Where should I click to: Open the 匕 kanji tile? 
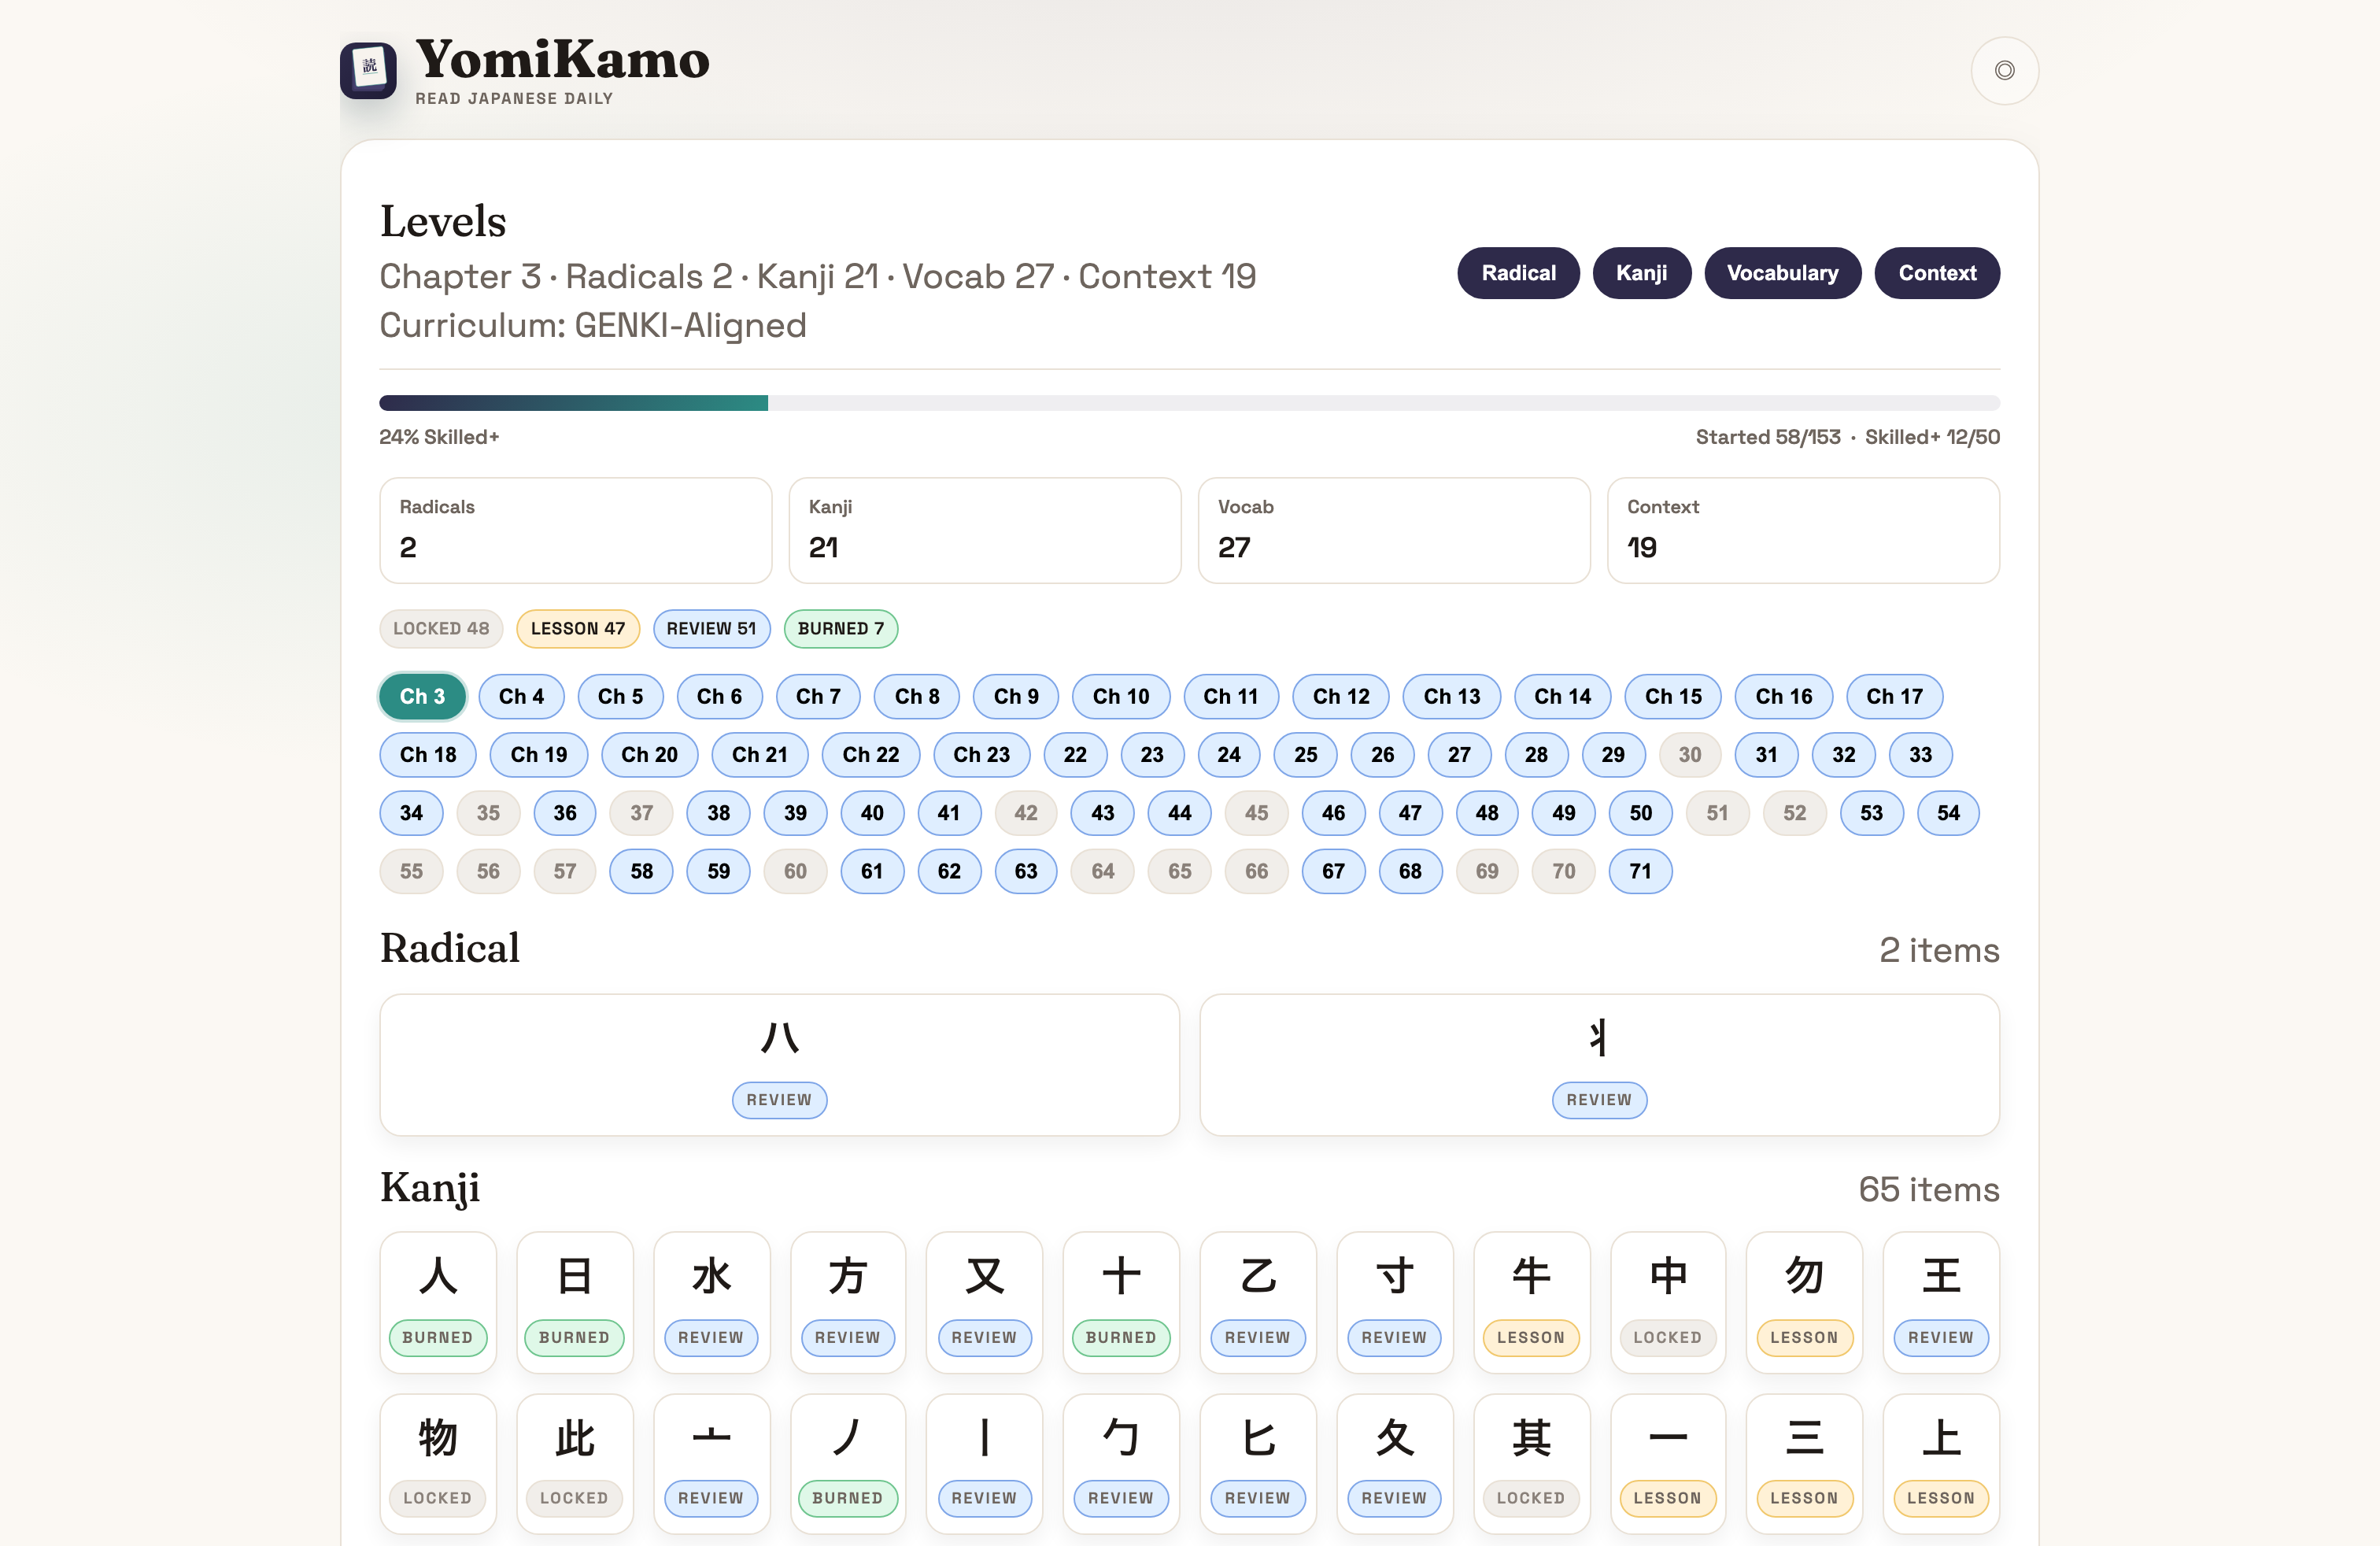(1258, 1464)
